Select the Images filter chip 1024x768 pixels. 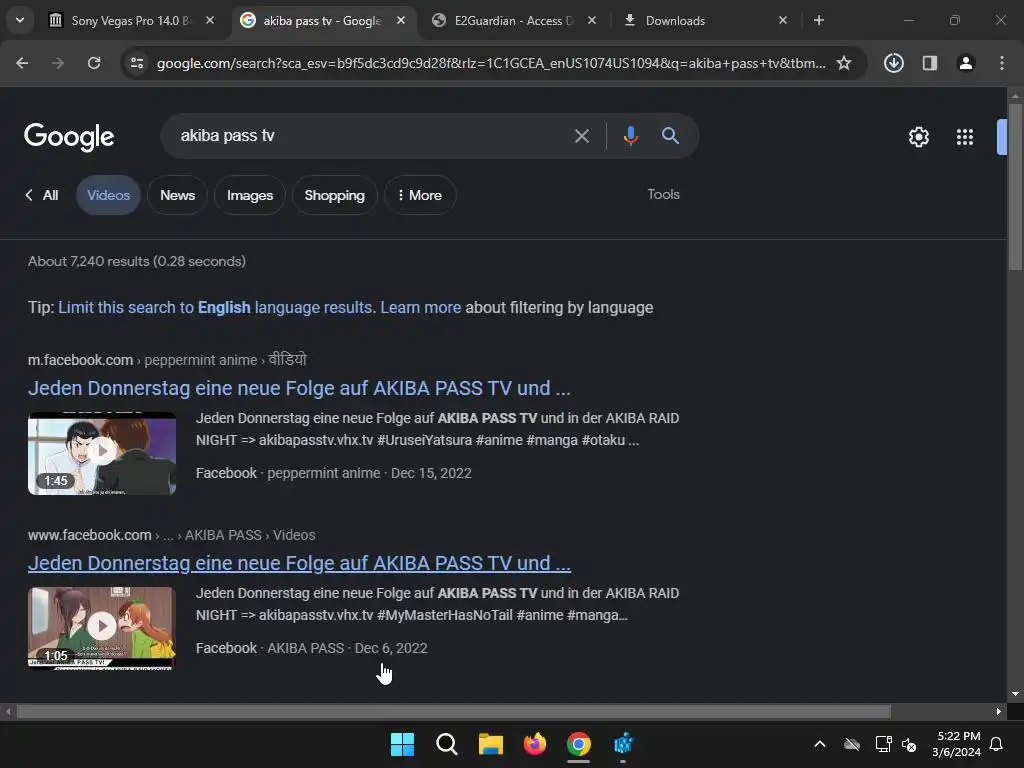point(249,195)
